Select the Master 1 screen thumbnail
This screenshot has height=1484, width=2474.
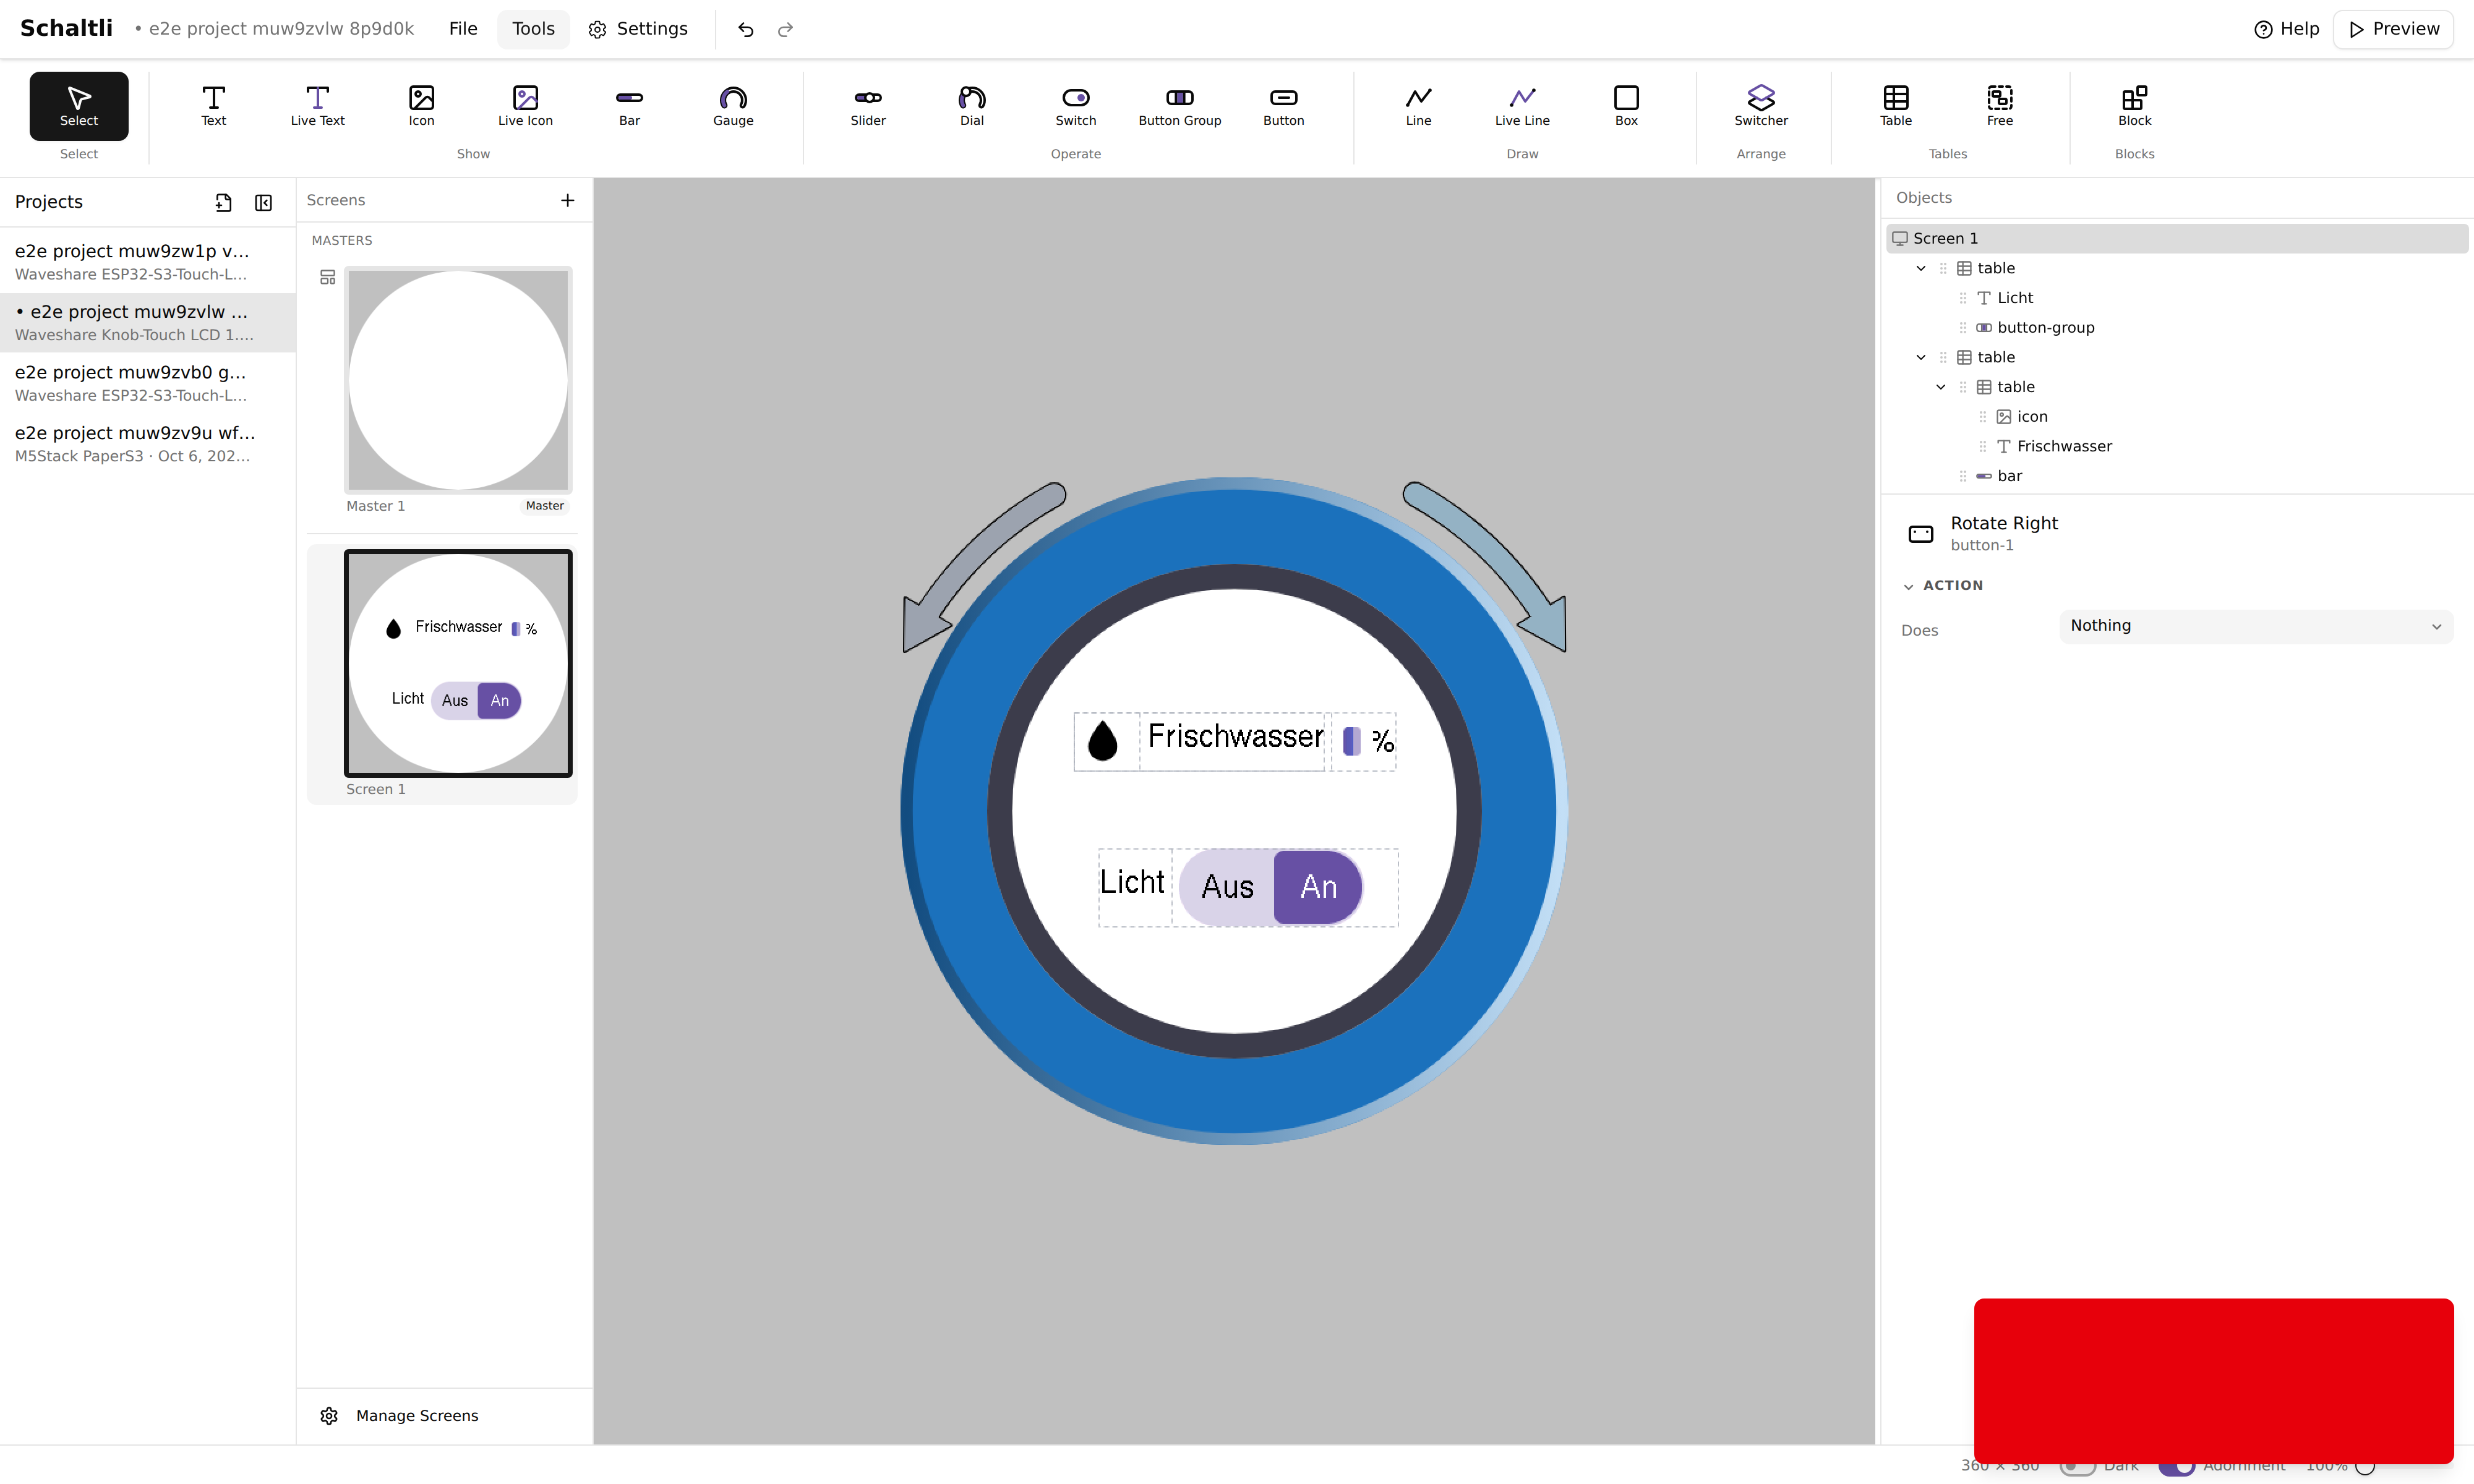(458, 380)
